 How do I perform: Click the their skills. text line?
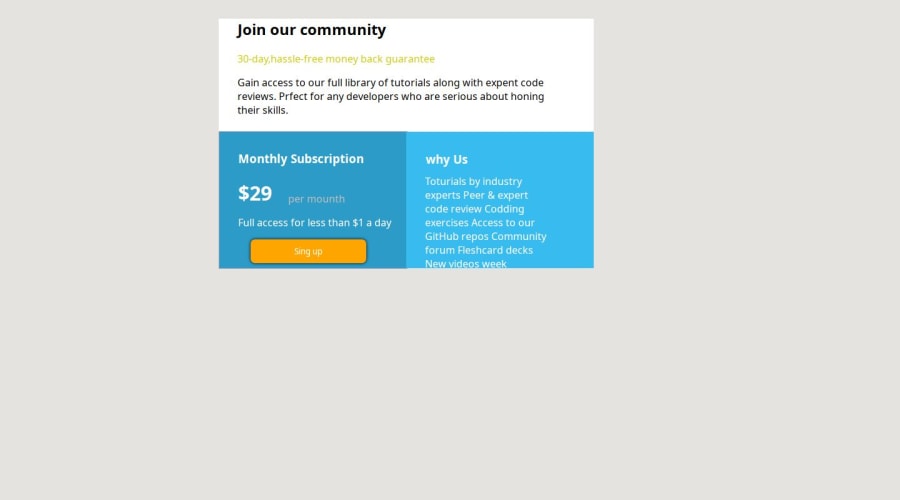[263, 110]
